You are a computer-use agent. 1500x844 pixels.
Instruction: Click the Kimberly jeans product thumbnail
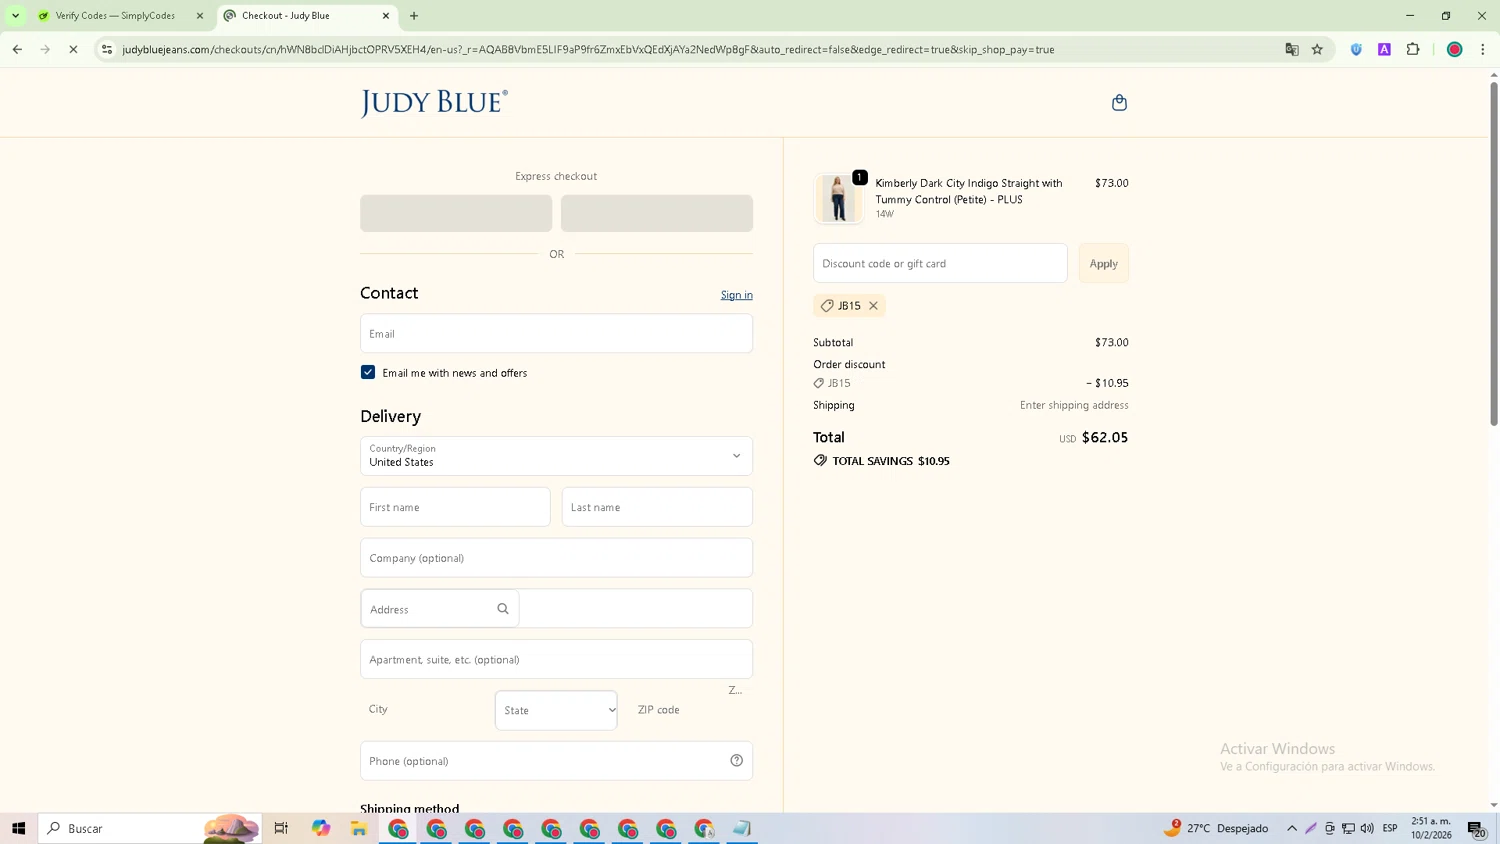pyautogui.click(x=838, y=198)
